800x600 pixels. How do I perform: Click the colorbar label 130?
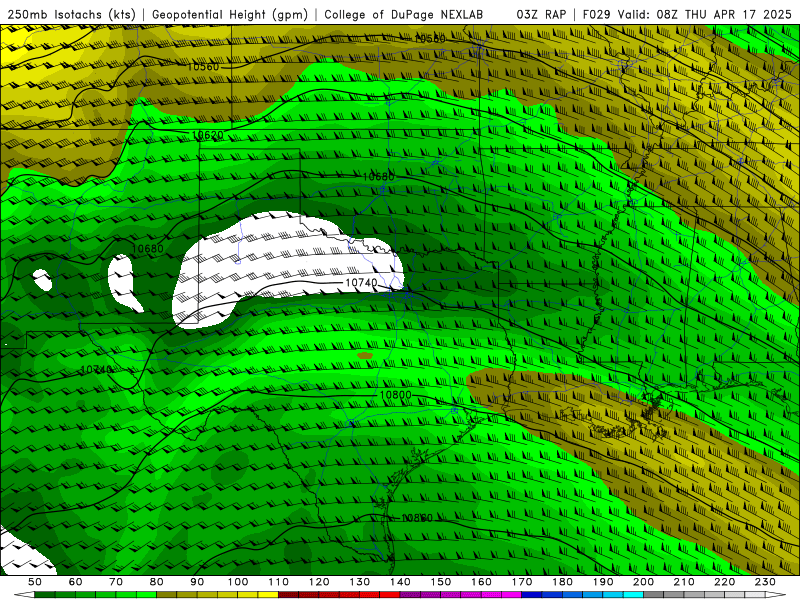click(x=359, y=582)
